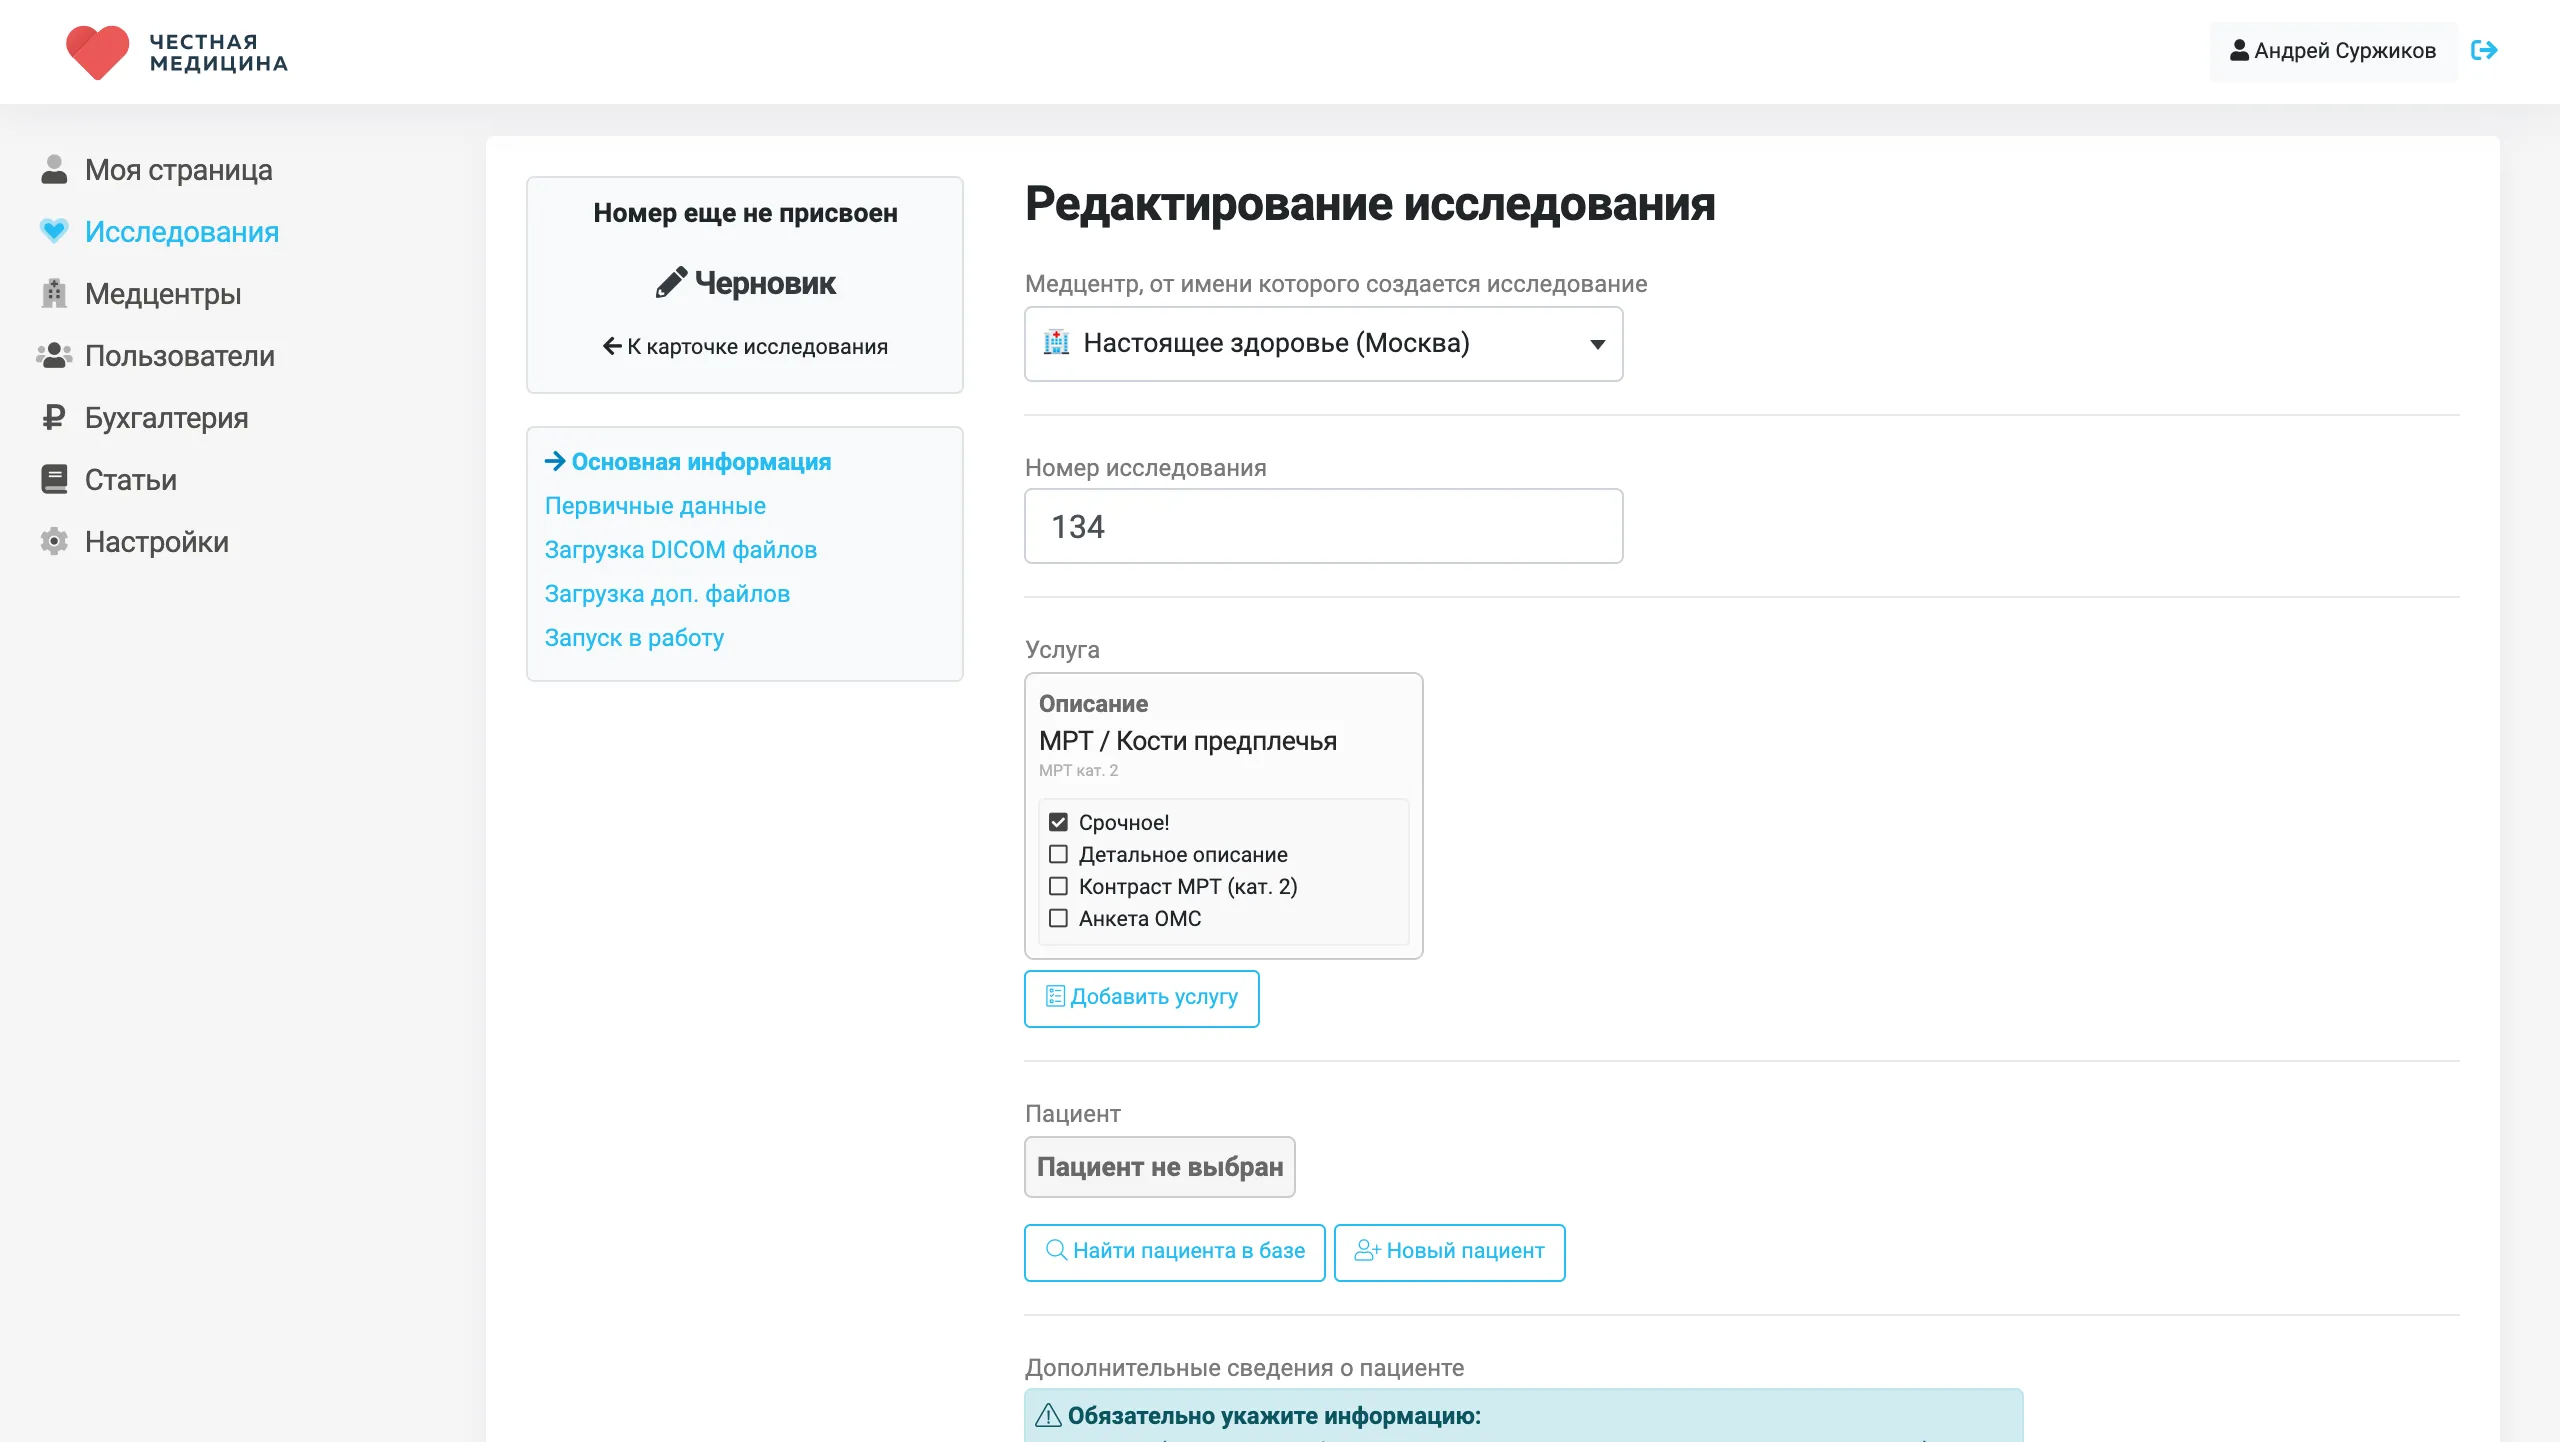
Task: Click the Добавить услугу button
Action: [1141, 997]
